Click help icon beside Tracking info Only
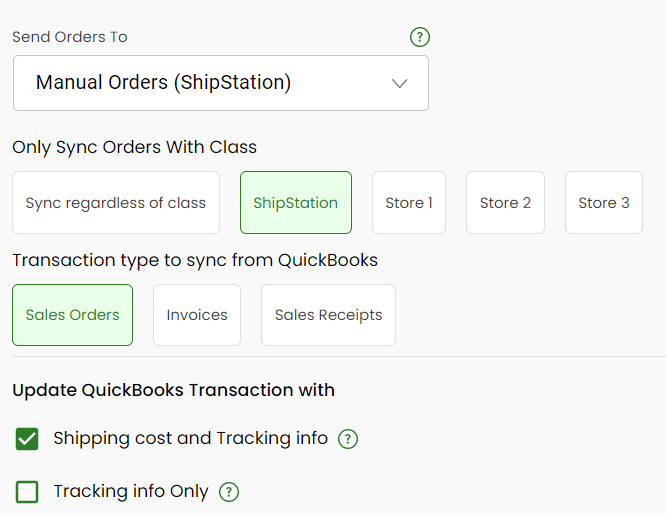Screen dimensions: 666x516 (229, 492)
